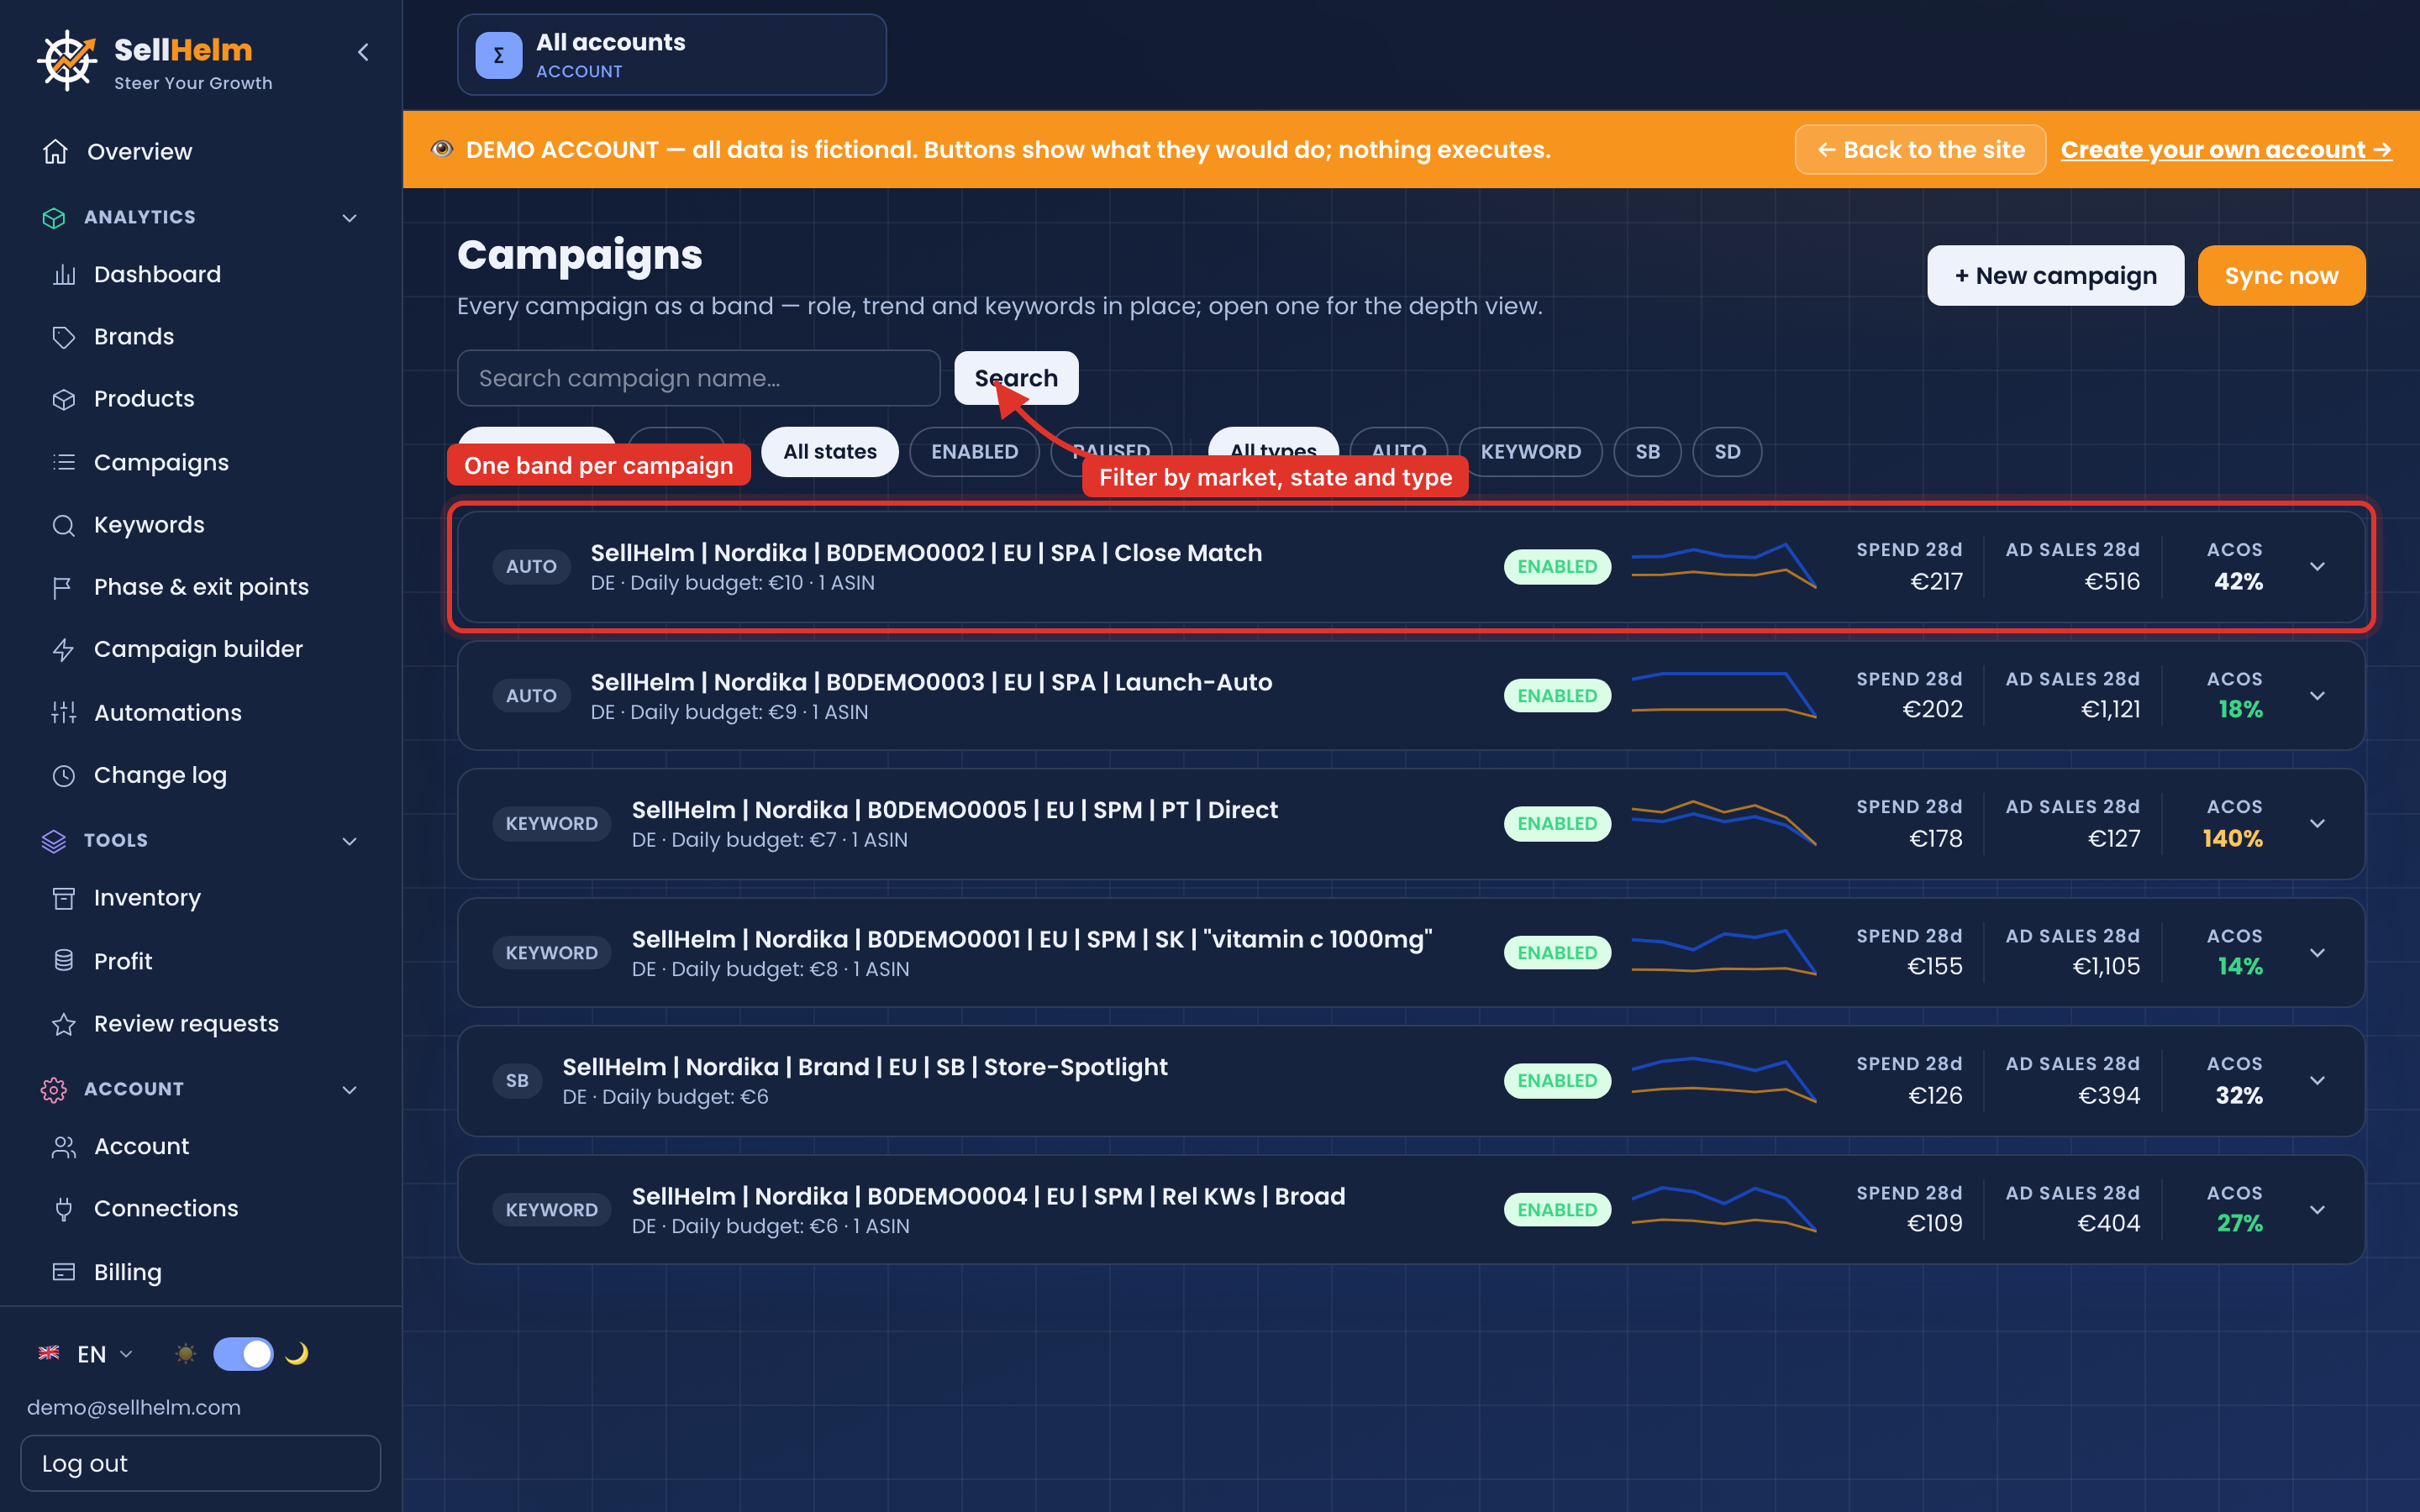
Task: Click the Search campaign name field
Action: tap(698, 378)
